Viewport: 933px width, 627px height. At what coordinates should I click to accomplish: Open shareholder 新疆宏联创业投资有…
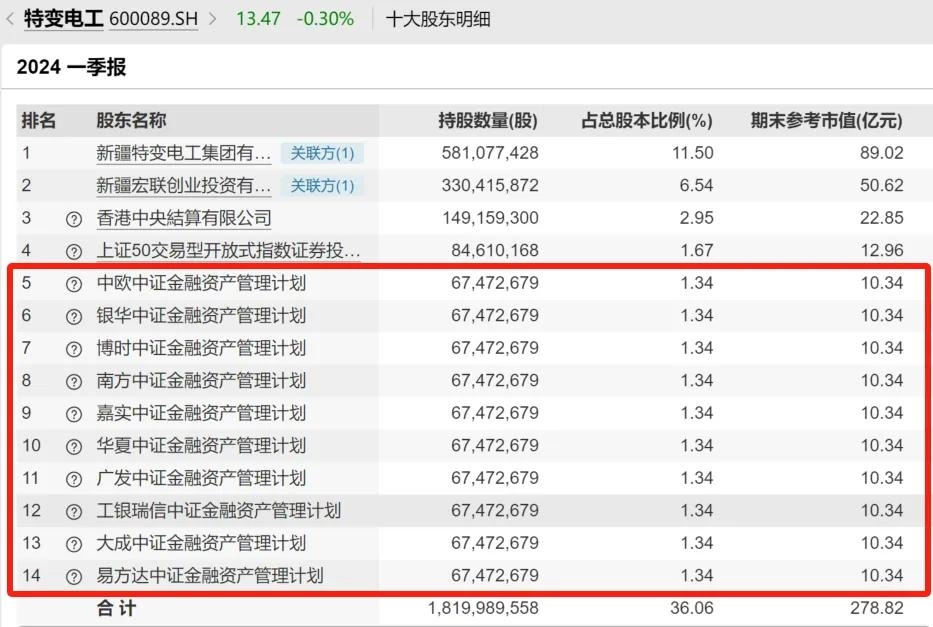tap(183, 186)
